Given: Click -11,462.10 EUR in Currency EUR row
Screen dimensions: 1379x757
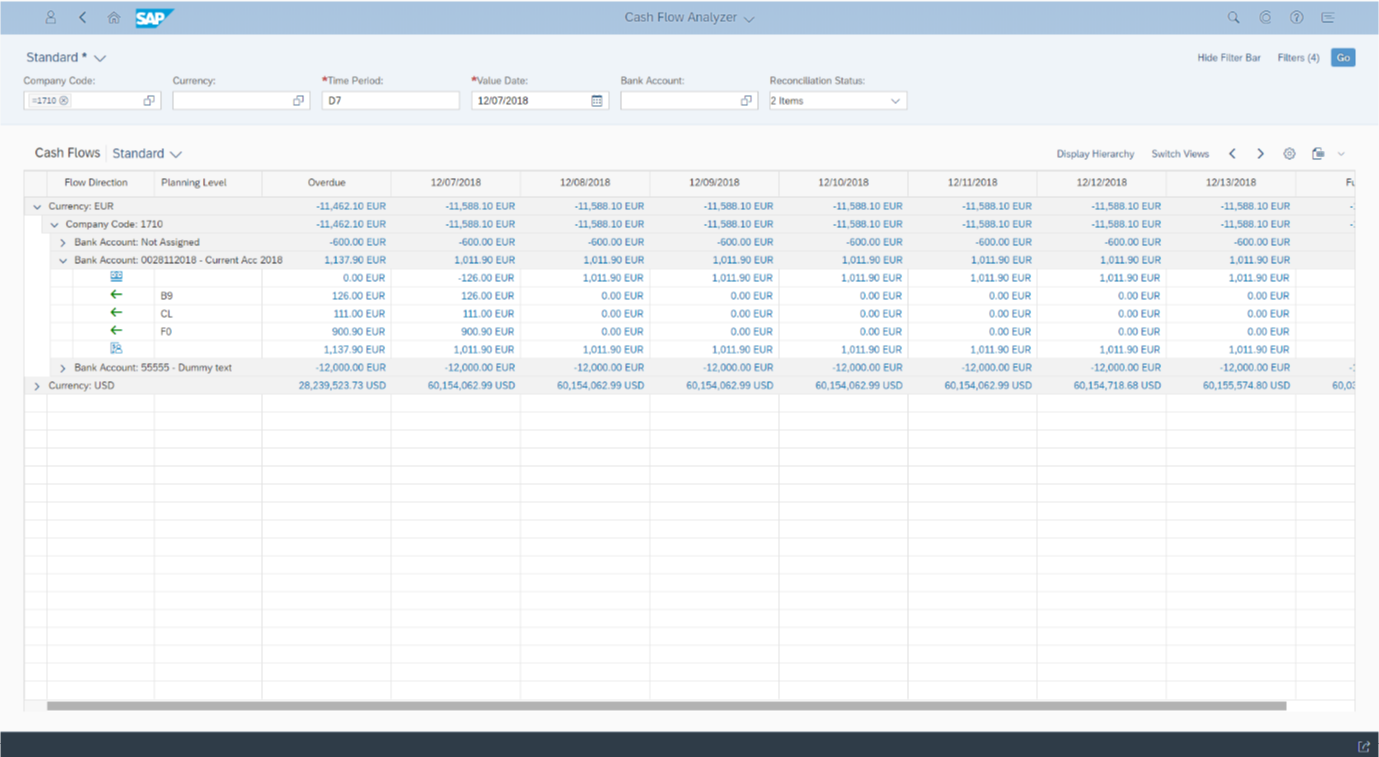Looking at the screenshot, I should pos(351,206).
